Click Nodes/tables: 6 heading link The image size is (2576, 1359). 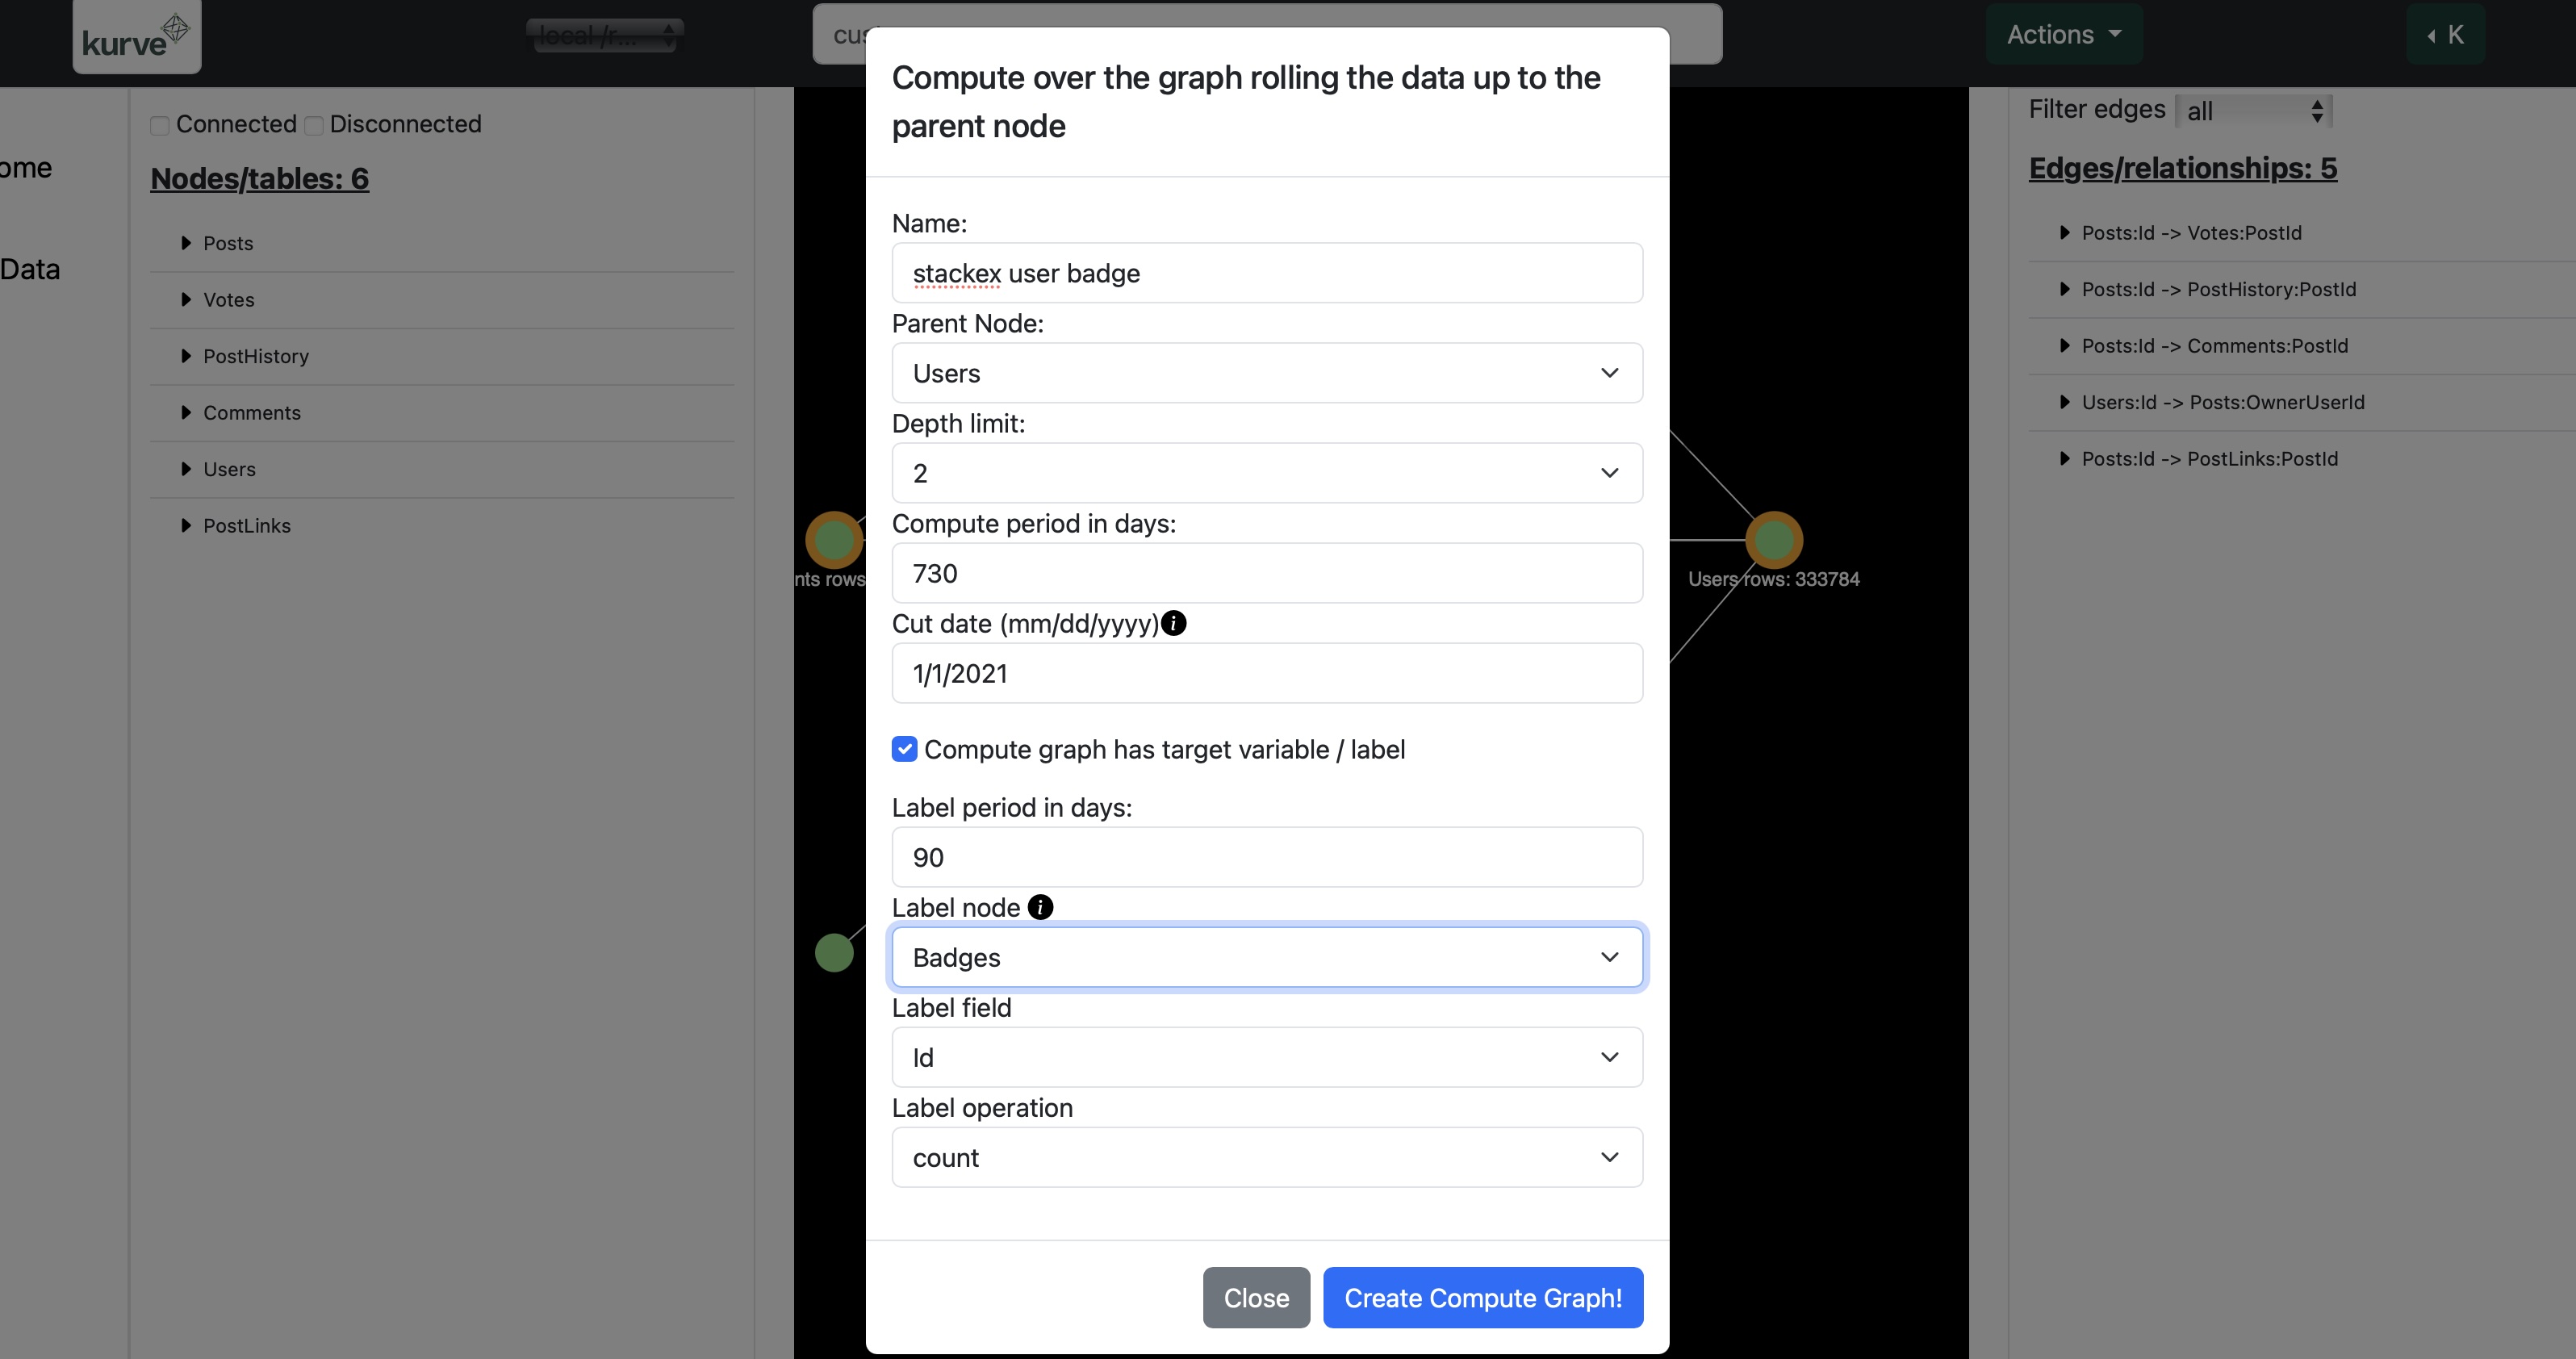pyautogui.click(x=260, y=178)
